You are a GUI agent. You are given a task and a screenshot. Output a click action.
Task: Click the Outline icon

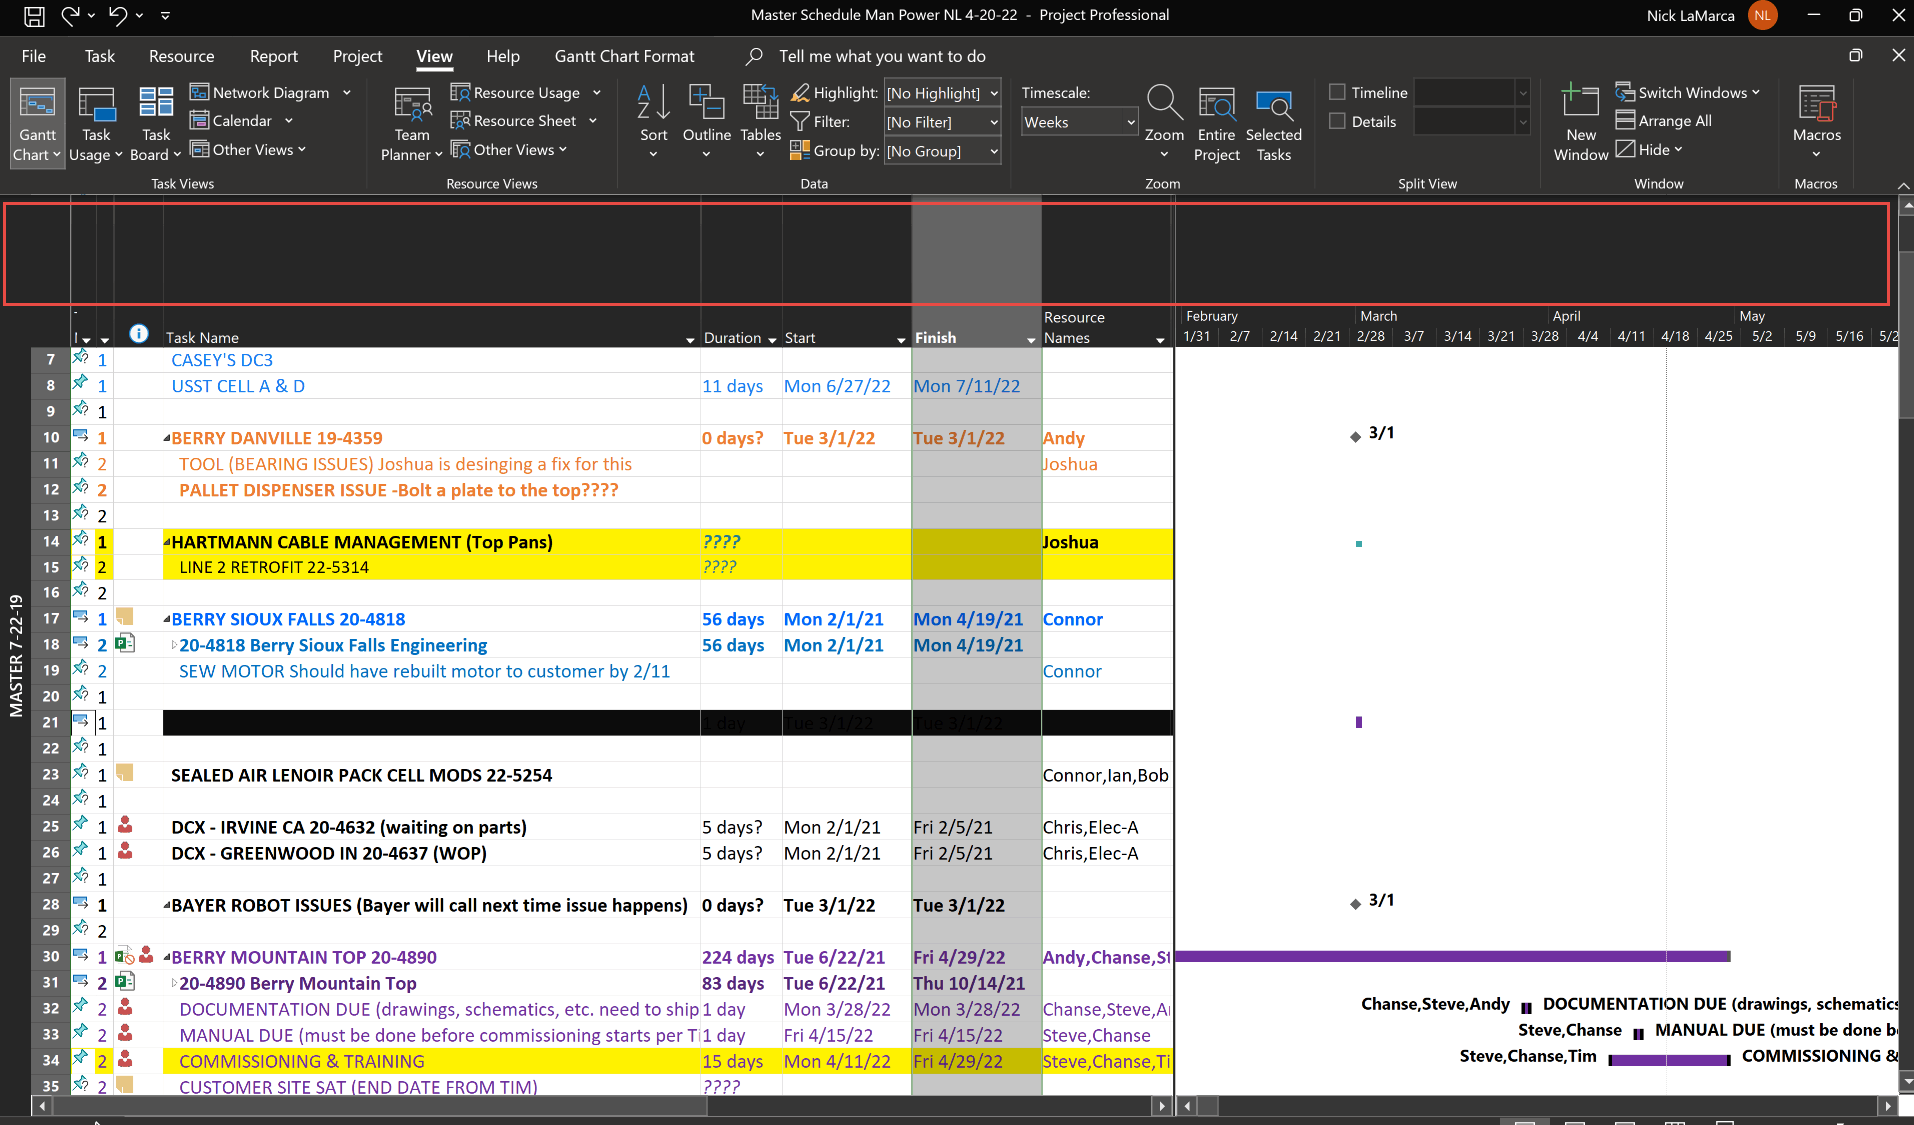pyautogui.click(x=706, y=121)
